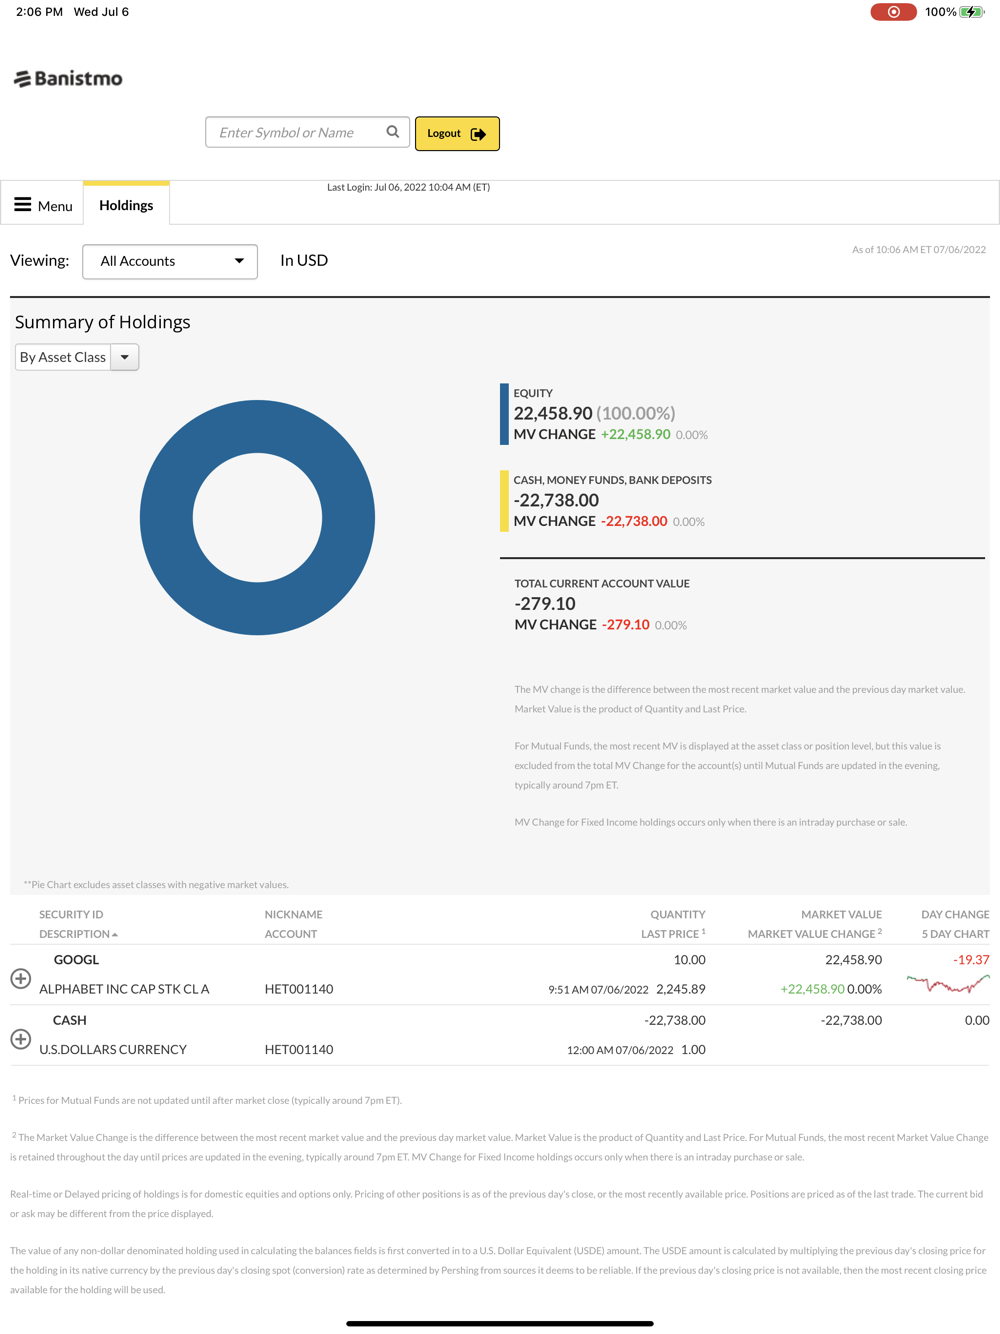Open the By Asset Class dropdown arrow
This screenshot has height=1334, width=1000.
(x=124, y=357)
